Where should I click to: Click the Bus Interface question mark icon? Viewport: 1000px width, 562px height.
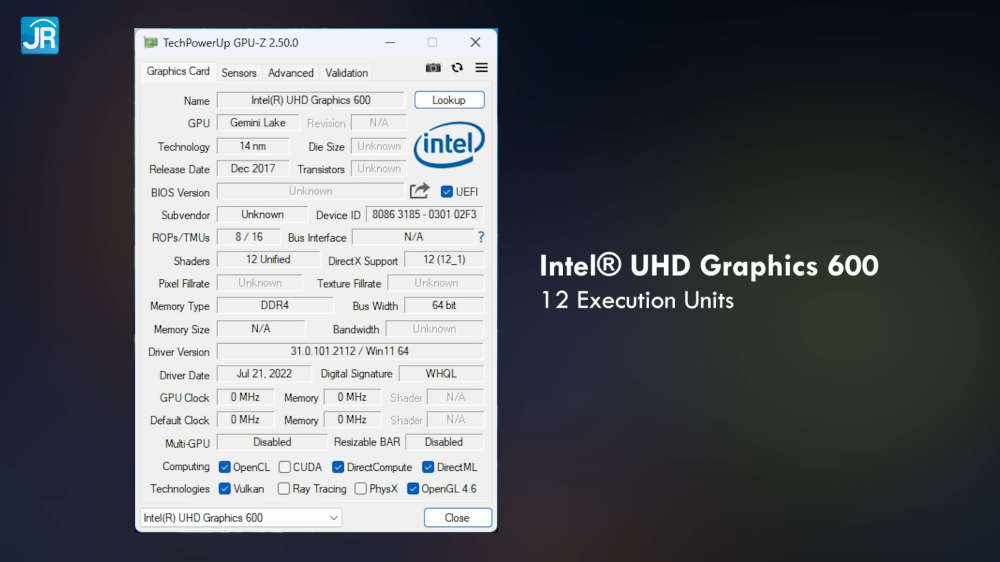pyautogui.click(x=481, y=237)
